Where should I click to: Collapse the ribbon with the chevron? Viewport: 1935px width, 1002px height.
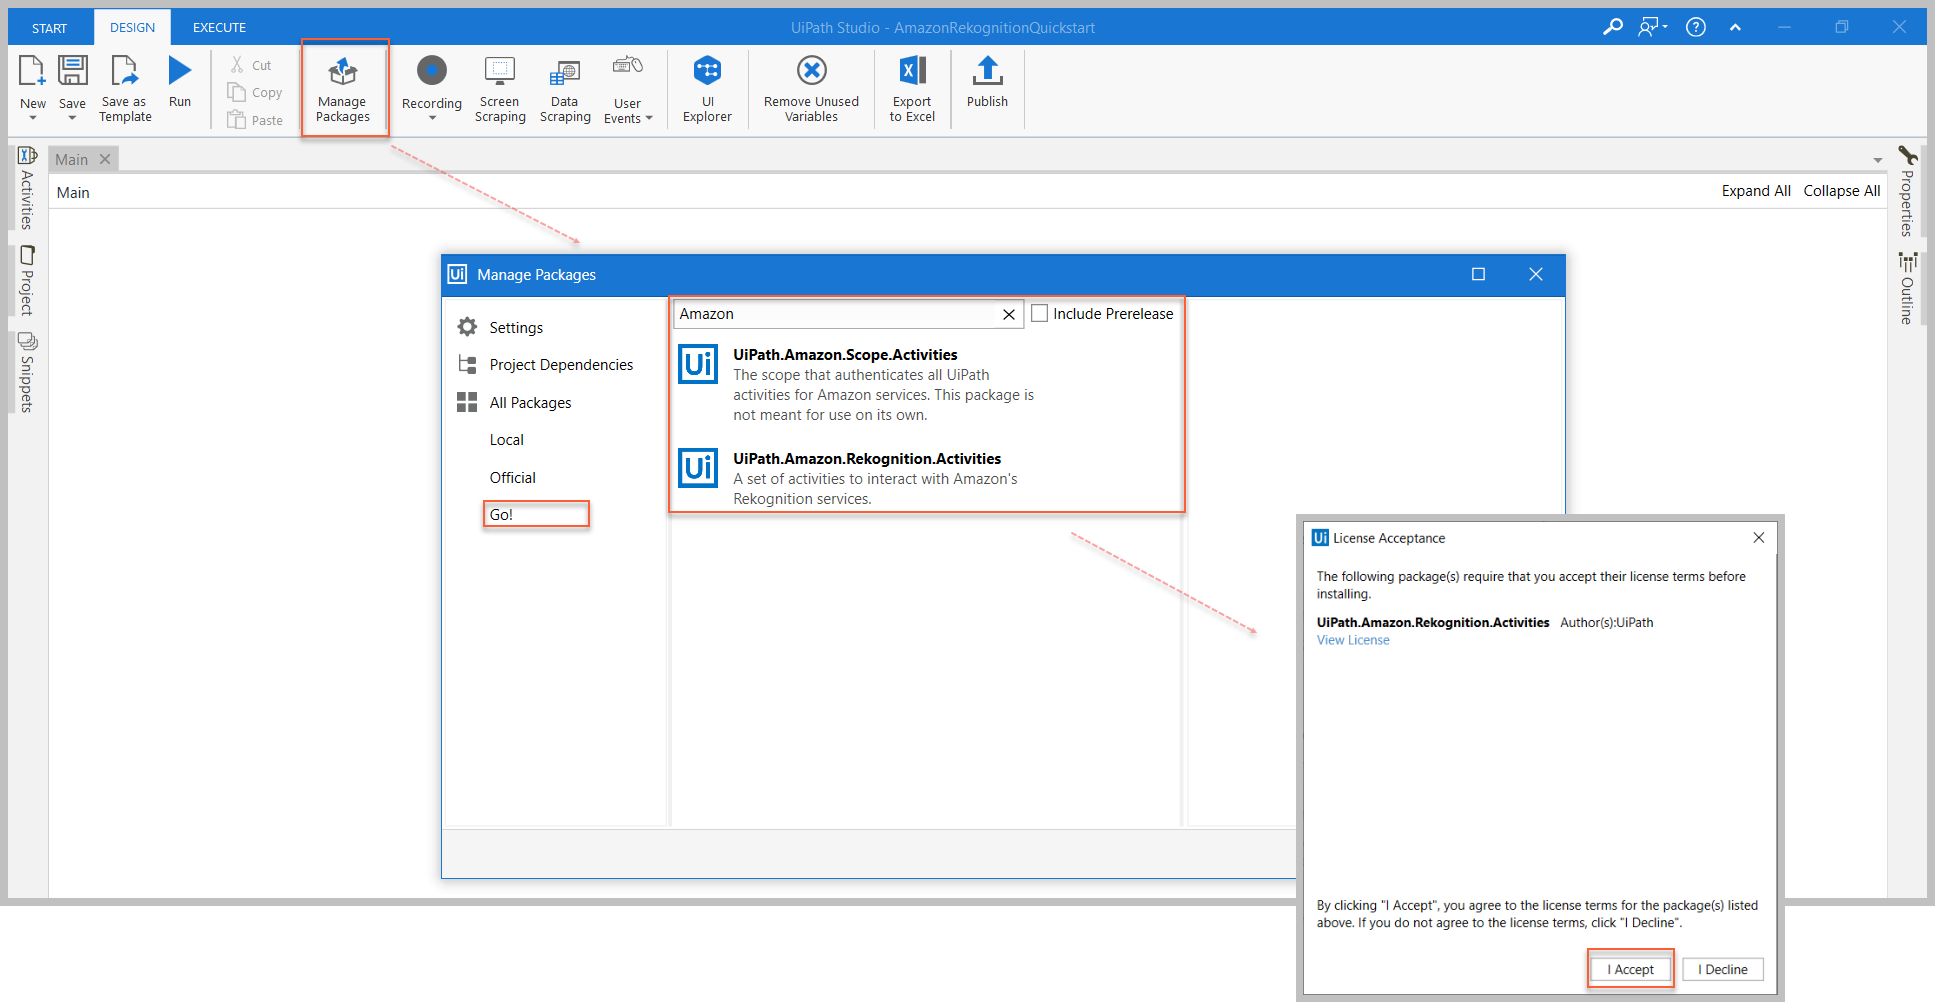tap(1735, 27)
